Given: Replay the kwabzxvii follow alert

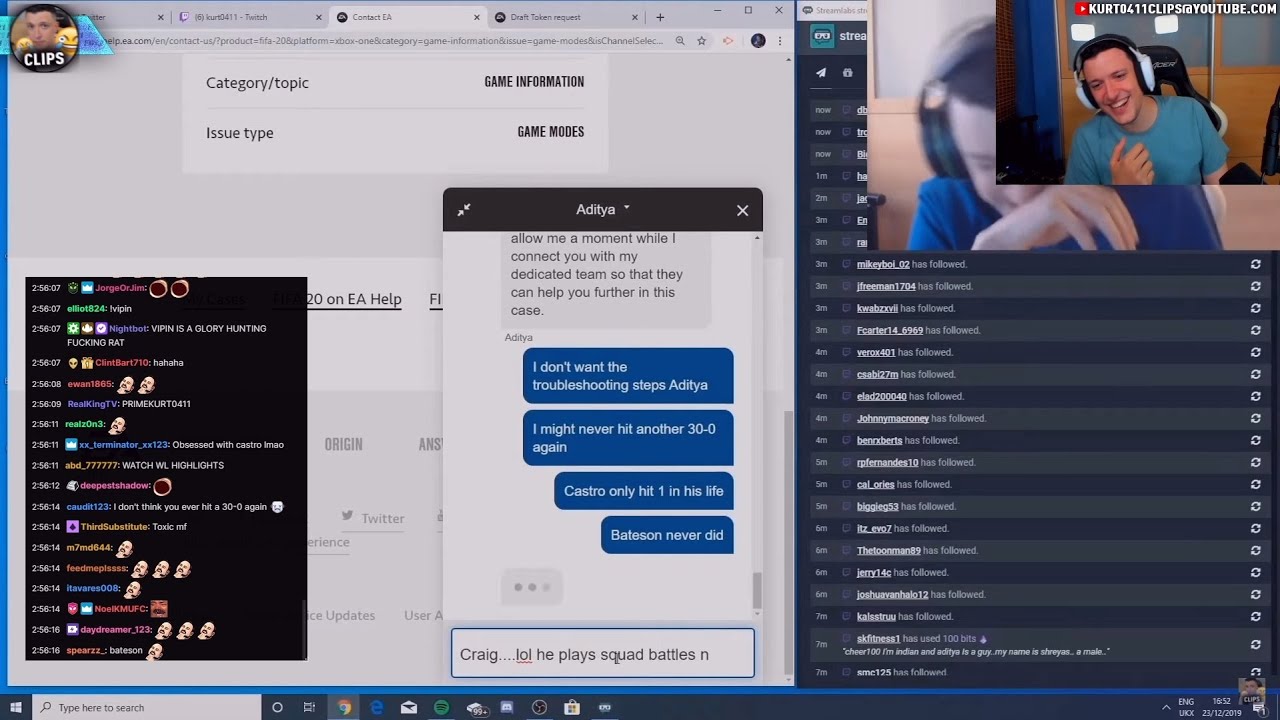Looking at the screenshot, I should [x=1255, y=308].
